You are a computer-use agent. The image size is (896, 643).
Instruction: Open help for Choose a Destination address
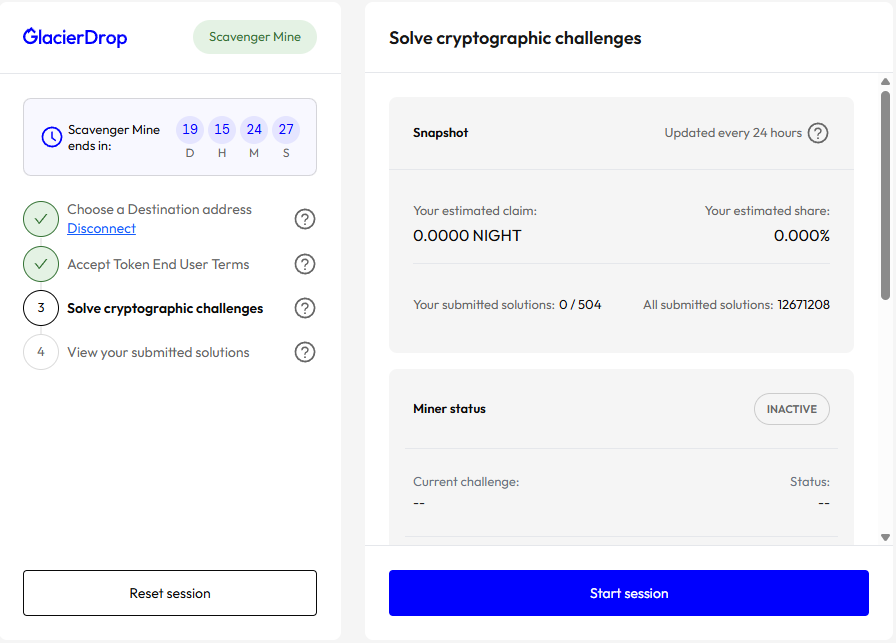point(305,219)
